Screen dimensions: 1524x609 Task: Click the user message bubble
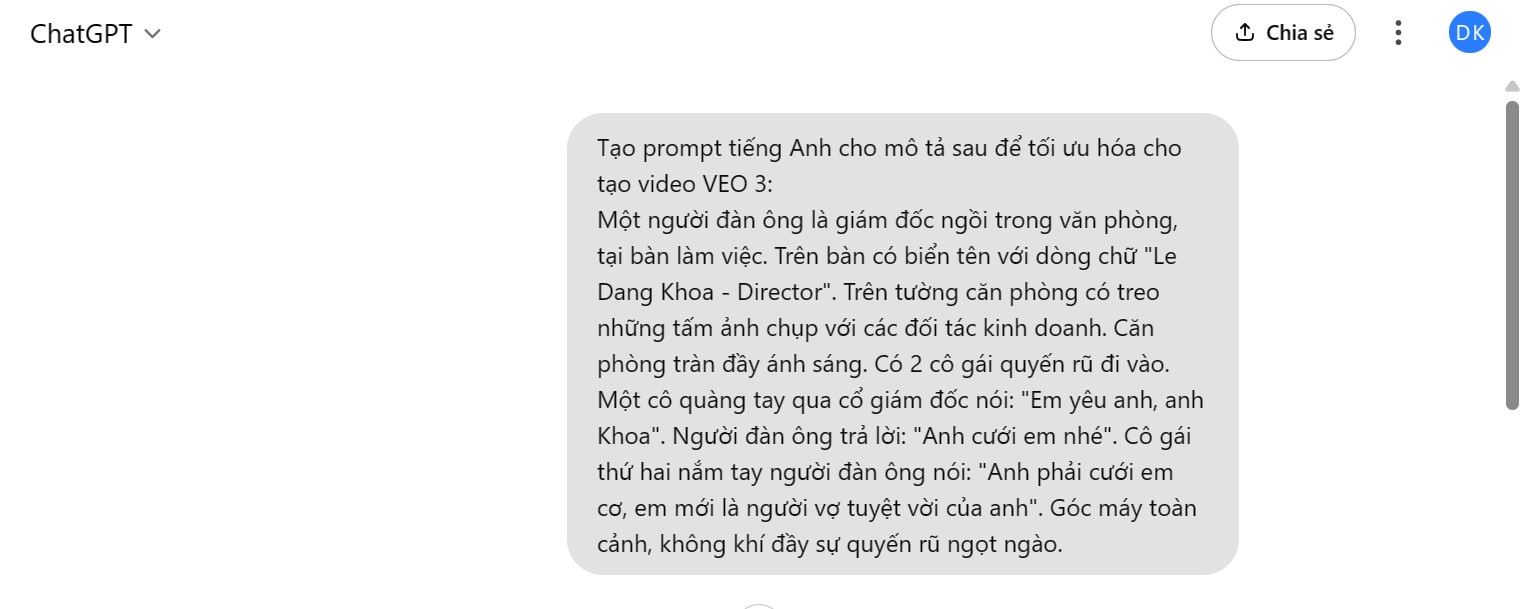tap(902, 343)
